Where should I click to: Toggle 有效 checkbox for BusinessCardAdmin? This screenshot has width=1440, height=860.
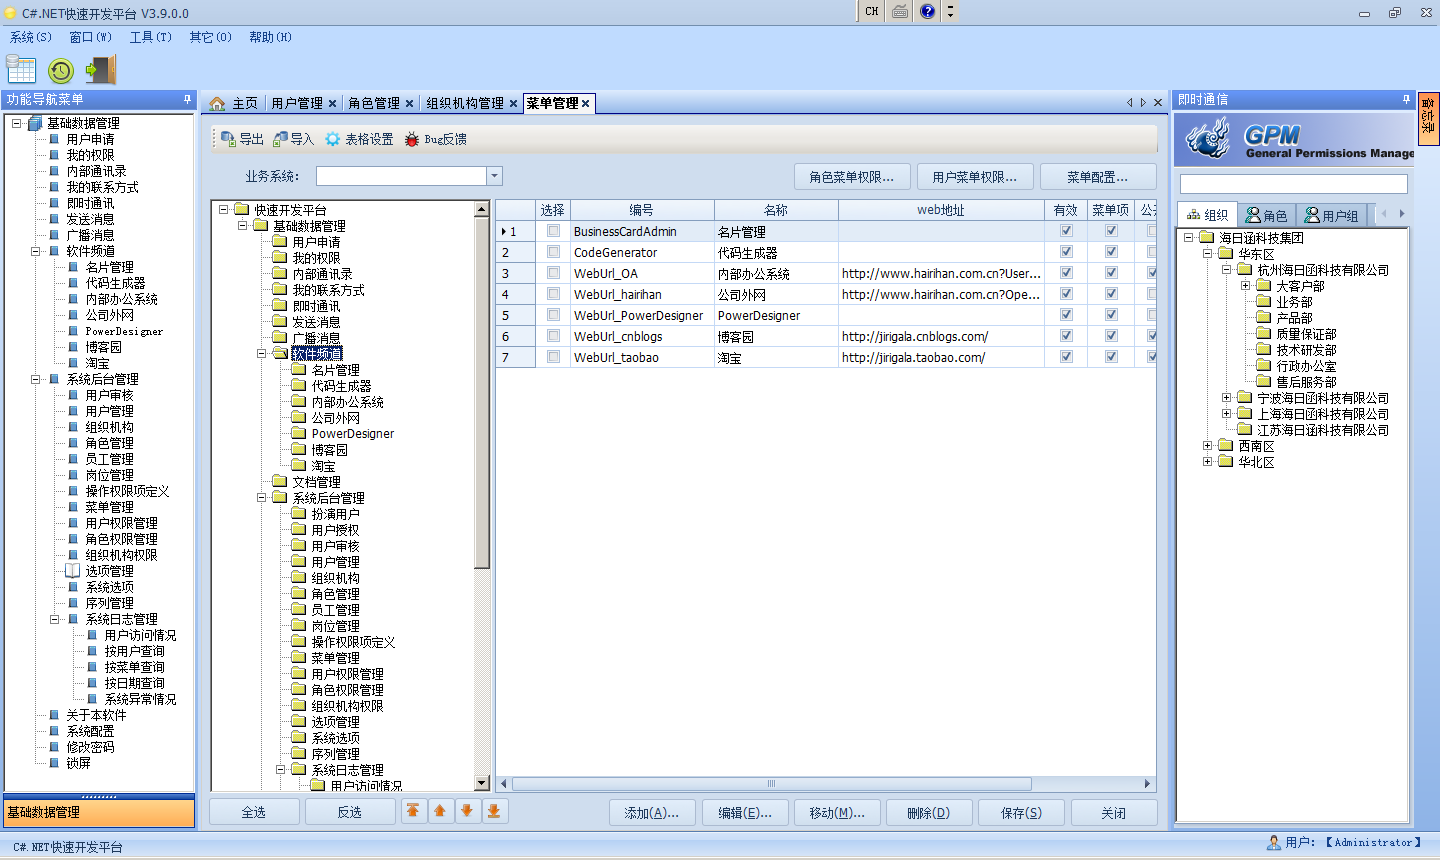click(1066, 231)
